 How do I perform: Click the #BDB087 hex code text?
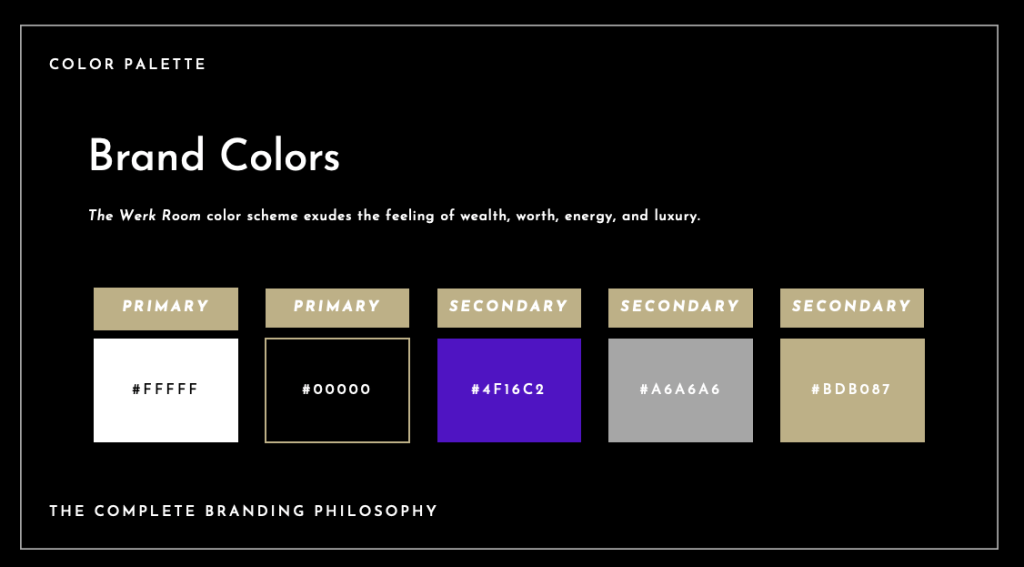851,390
